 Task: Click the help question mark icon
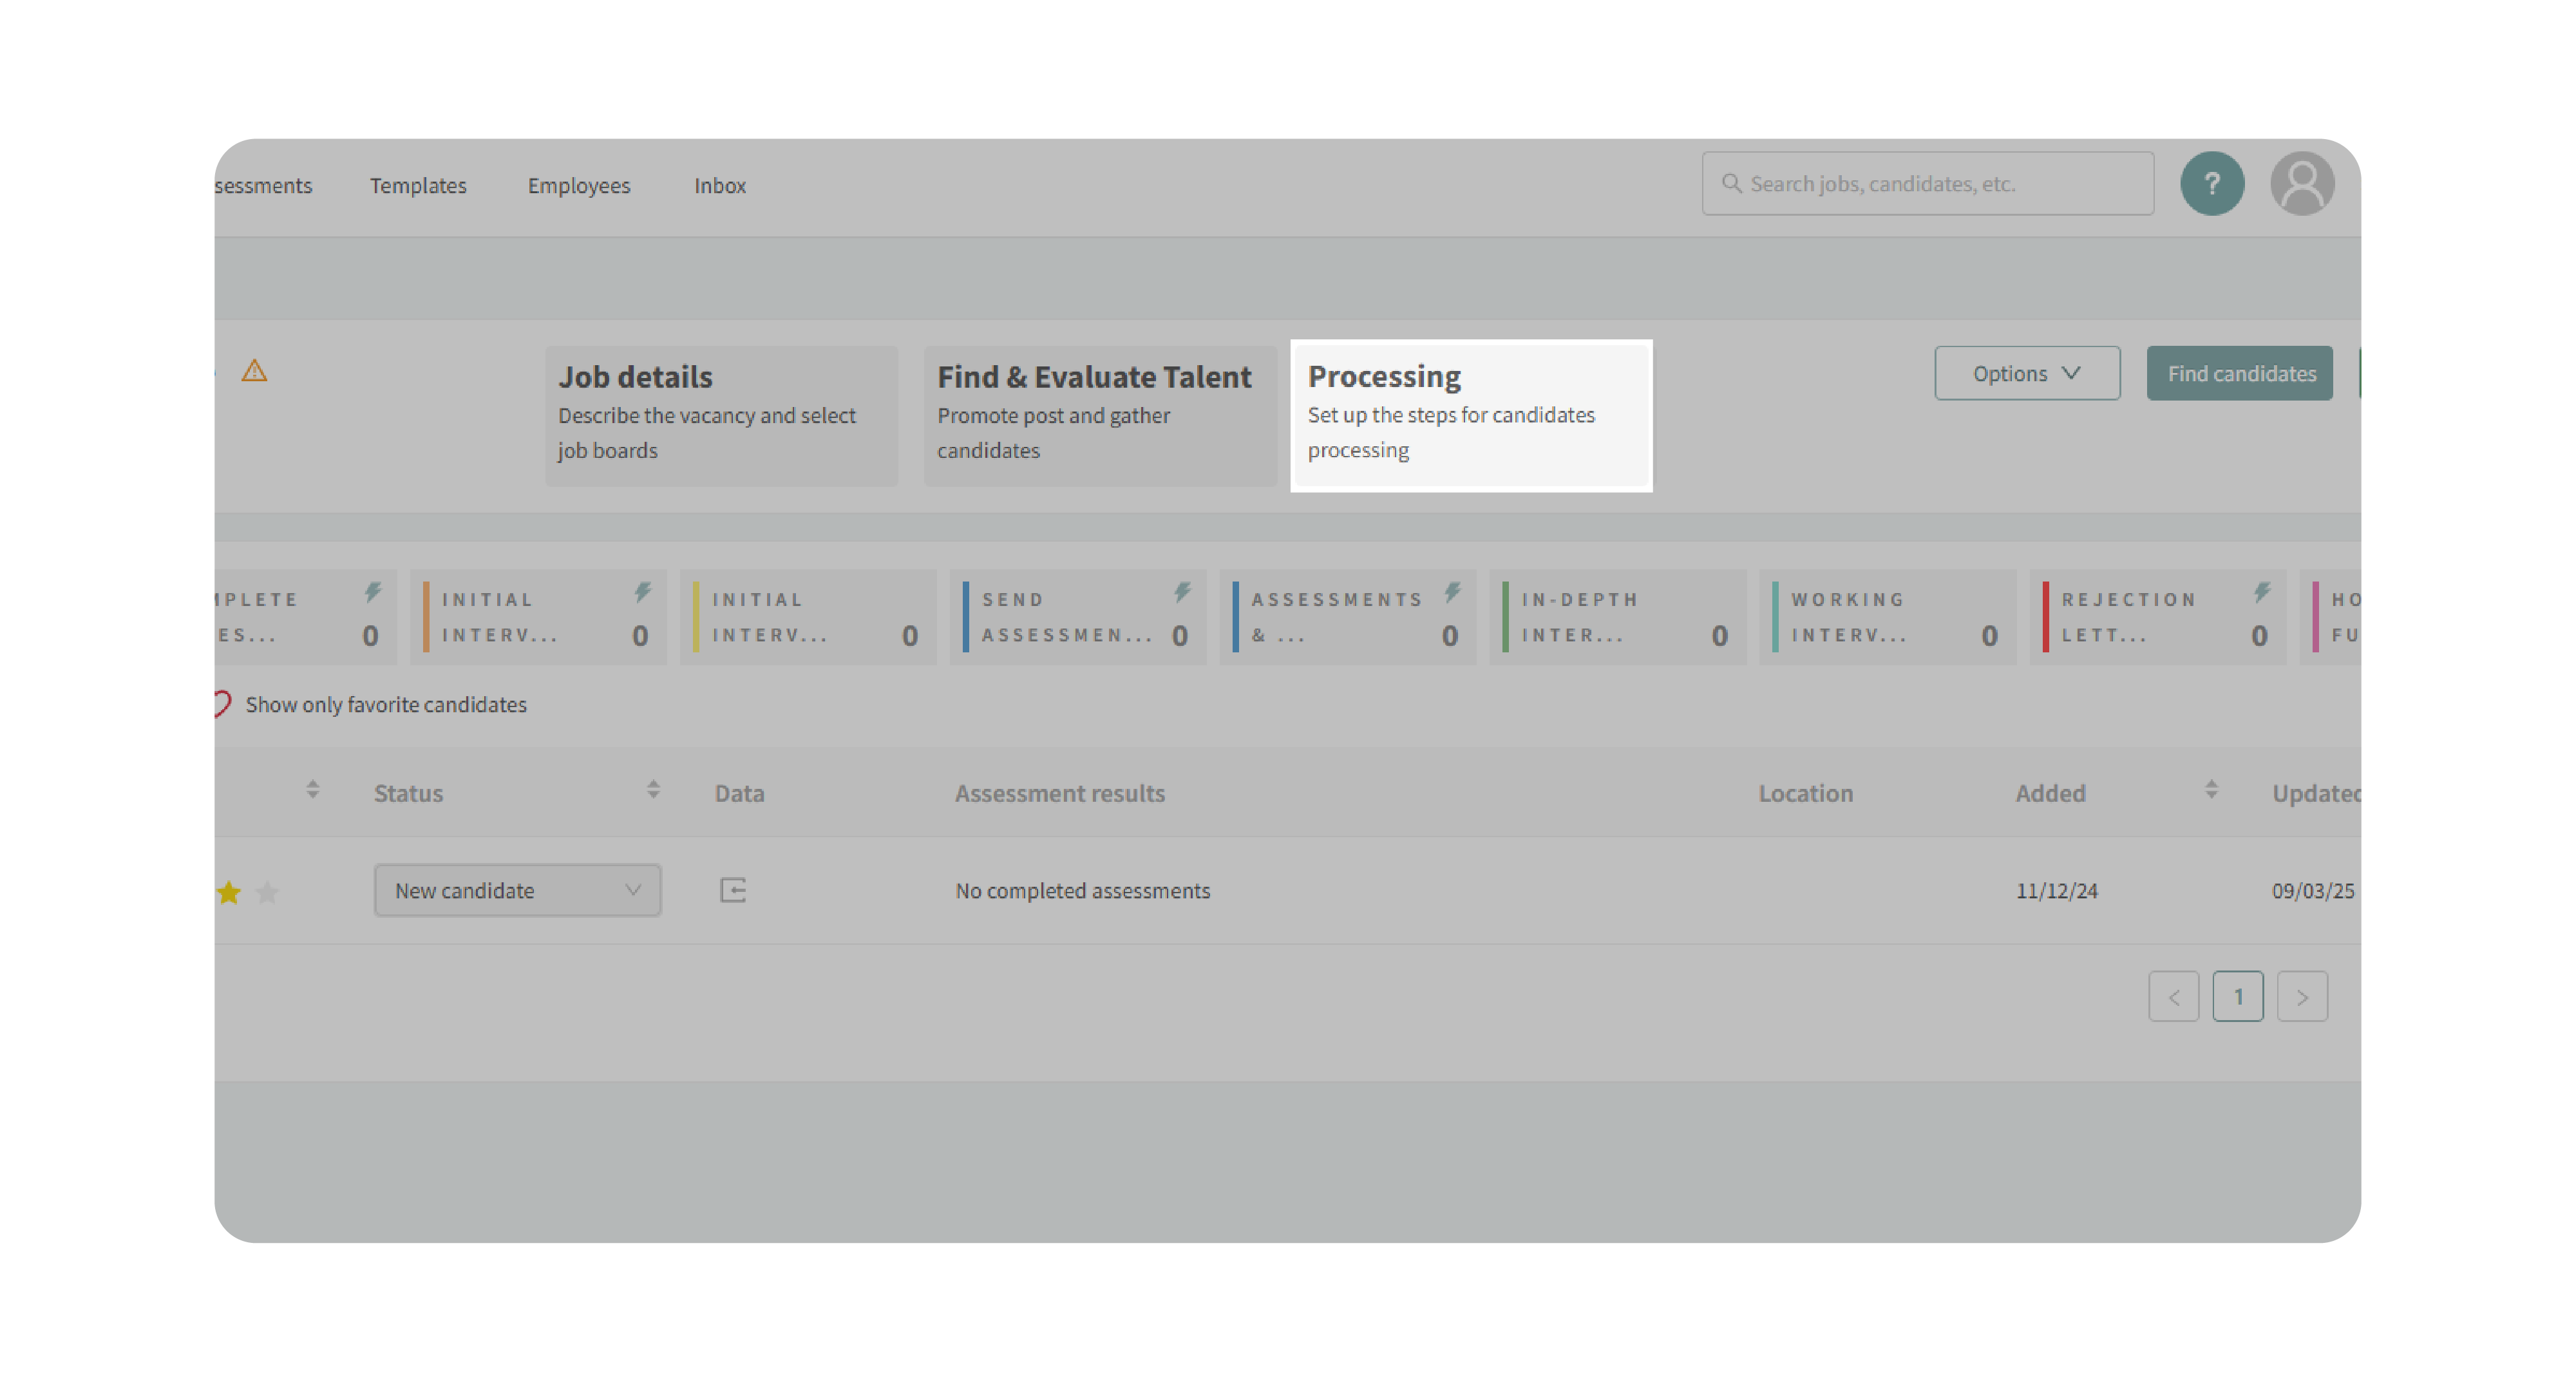(2211, 184)
